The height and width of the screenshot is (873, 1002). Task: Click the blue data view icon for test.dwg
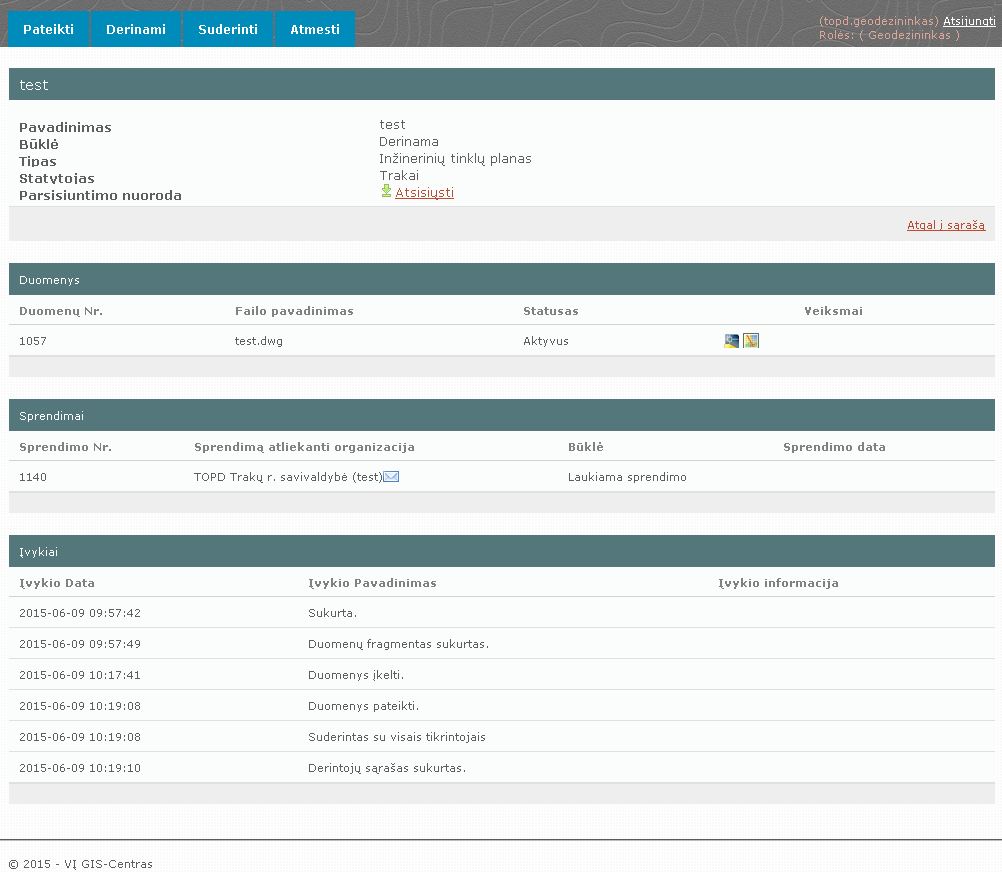[x=732, y=341]
